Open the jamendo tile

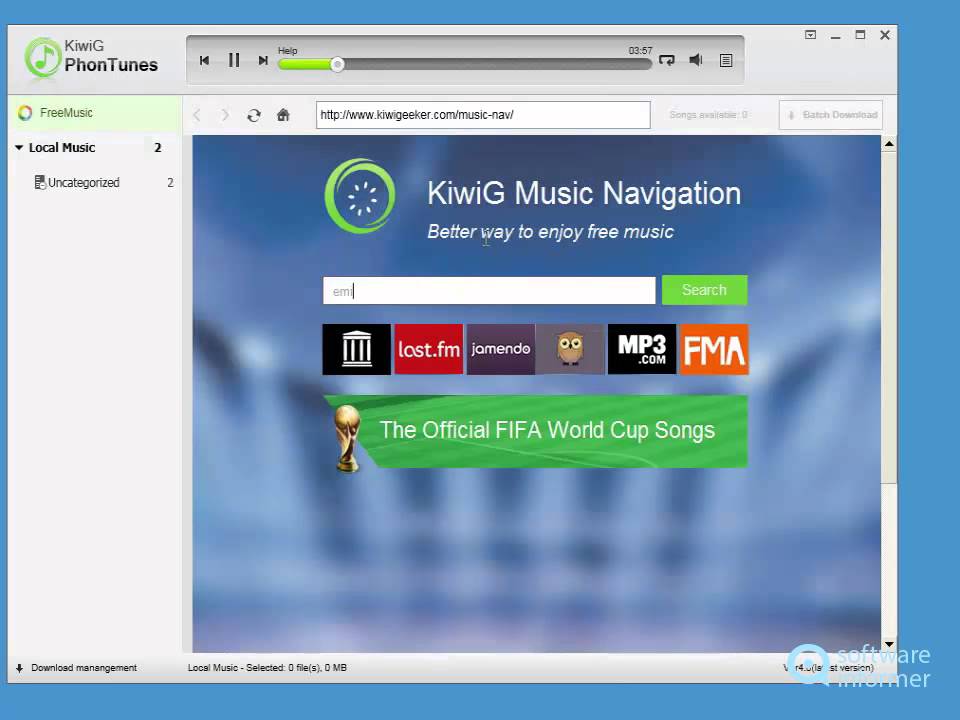[x=501, y=349]
